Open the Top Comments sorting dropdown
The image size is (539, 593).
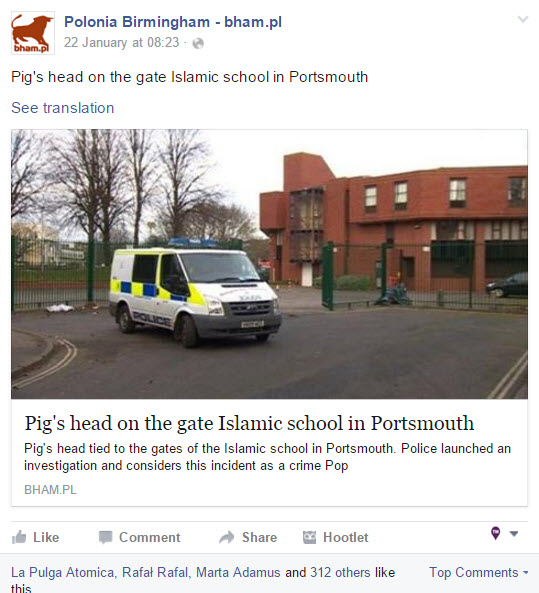pyautogui.click(x=478, y=573)
